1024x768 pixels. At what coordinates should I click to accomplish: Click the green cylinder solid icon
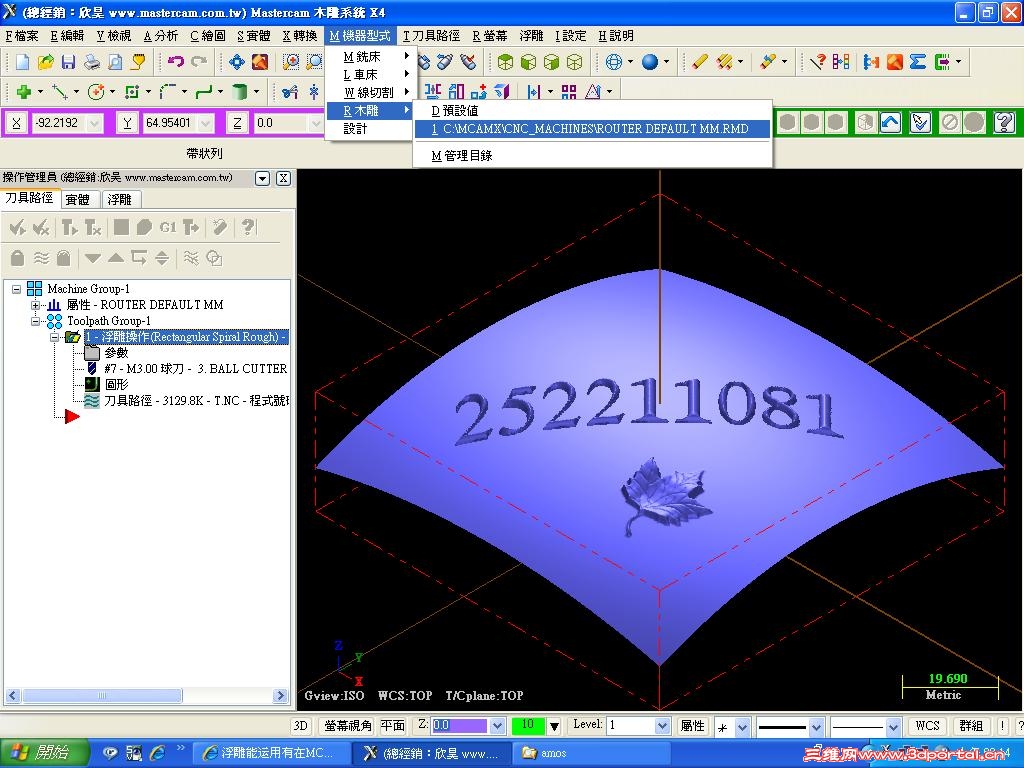240,92
